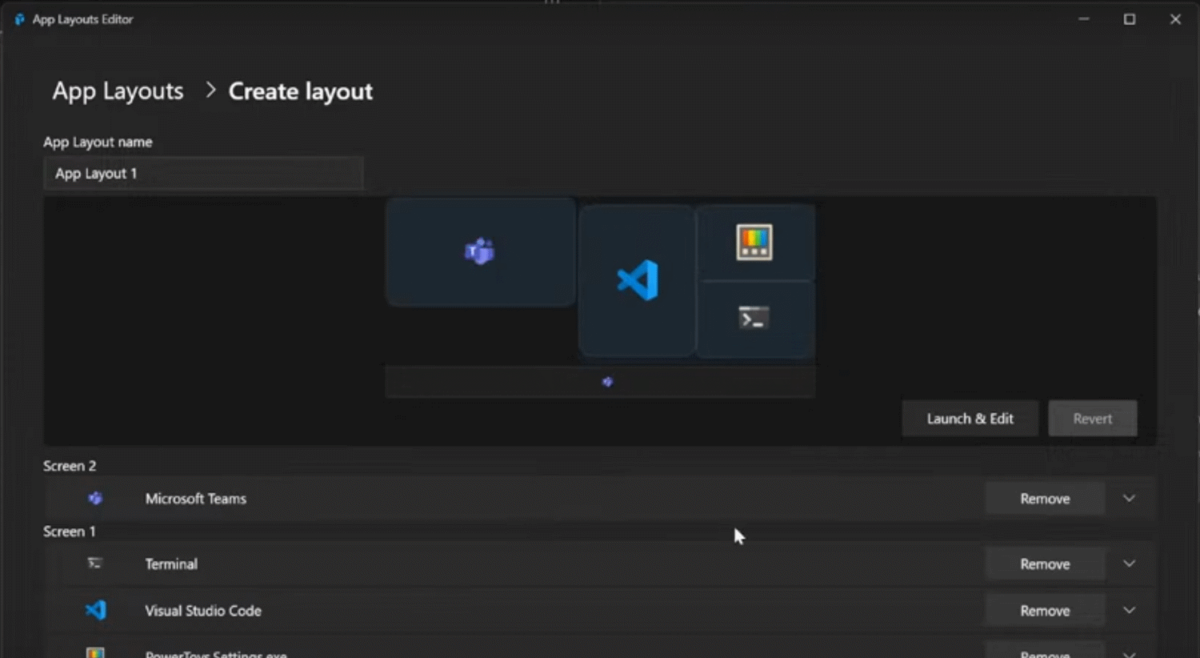Expand the Visual Studio Code row details
Viewport: 1200px width, 658px height.
click(x=1129, y=610)
